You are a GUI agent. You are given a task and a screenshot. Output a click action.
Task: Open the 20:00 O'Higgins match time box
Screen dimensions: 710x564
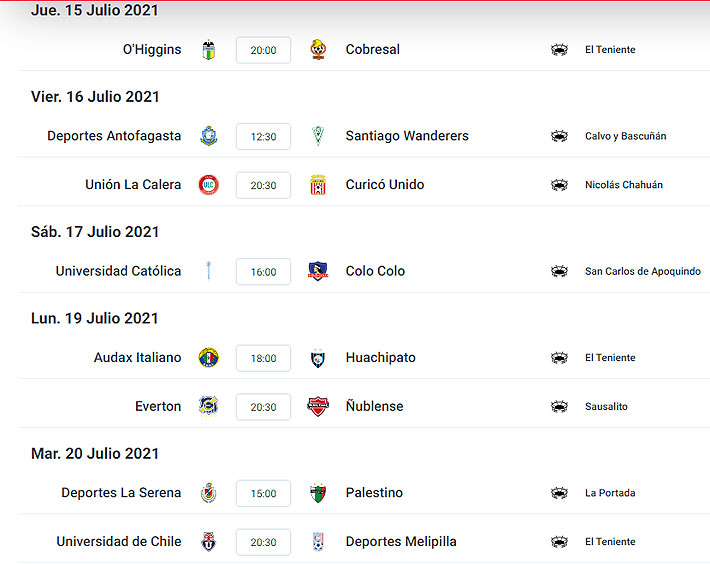coord(263,50)
